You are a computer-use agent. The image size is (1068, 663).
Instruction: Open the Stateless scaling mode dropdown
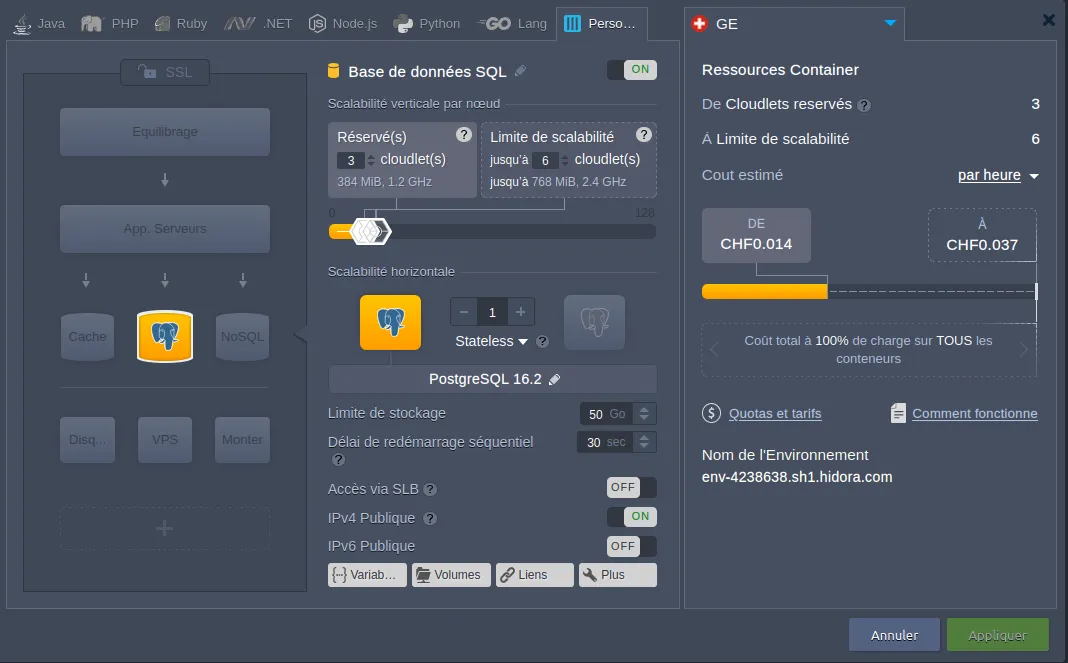tap(492, 341)
